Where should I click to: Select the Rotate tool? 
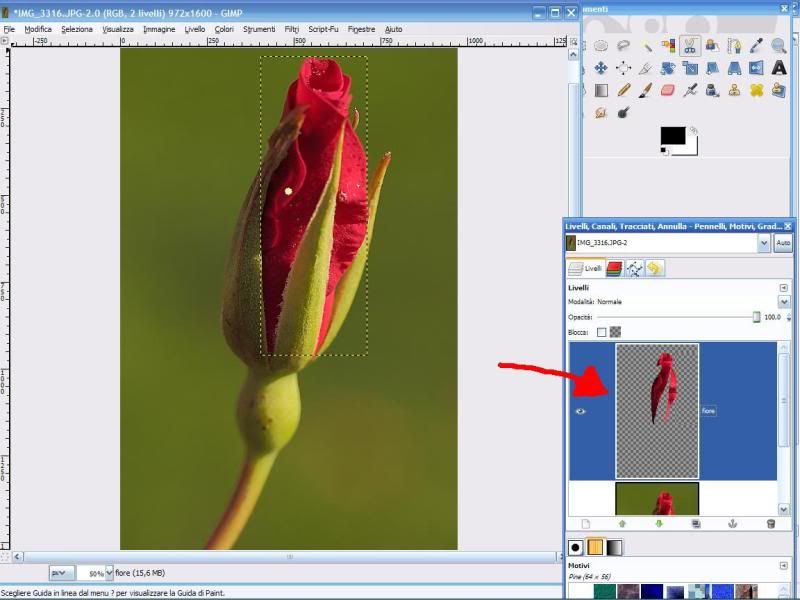point(668,68)
